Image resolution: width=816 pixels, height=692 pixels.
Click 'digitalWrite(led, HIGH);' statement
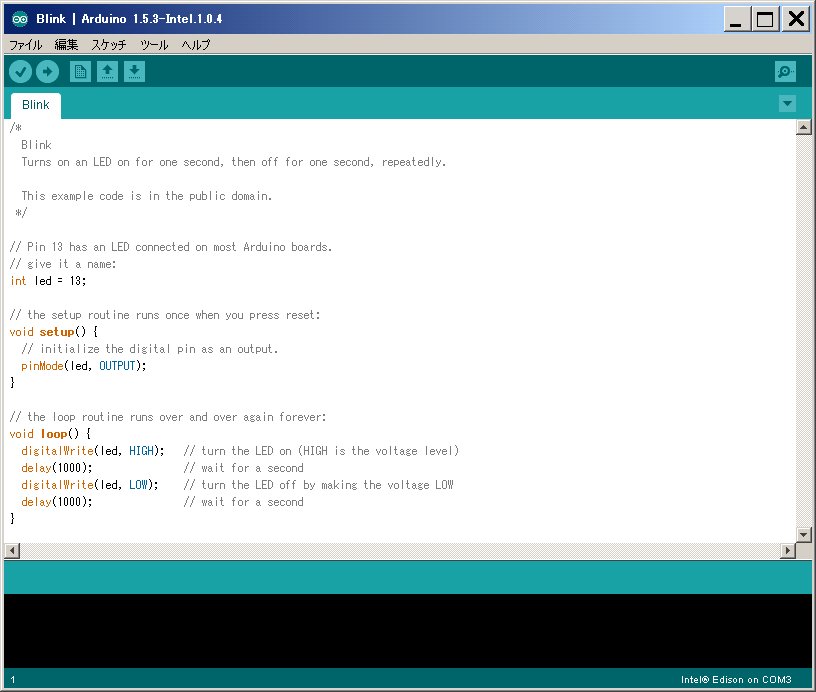coord(93,451)
